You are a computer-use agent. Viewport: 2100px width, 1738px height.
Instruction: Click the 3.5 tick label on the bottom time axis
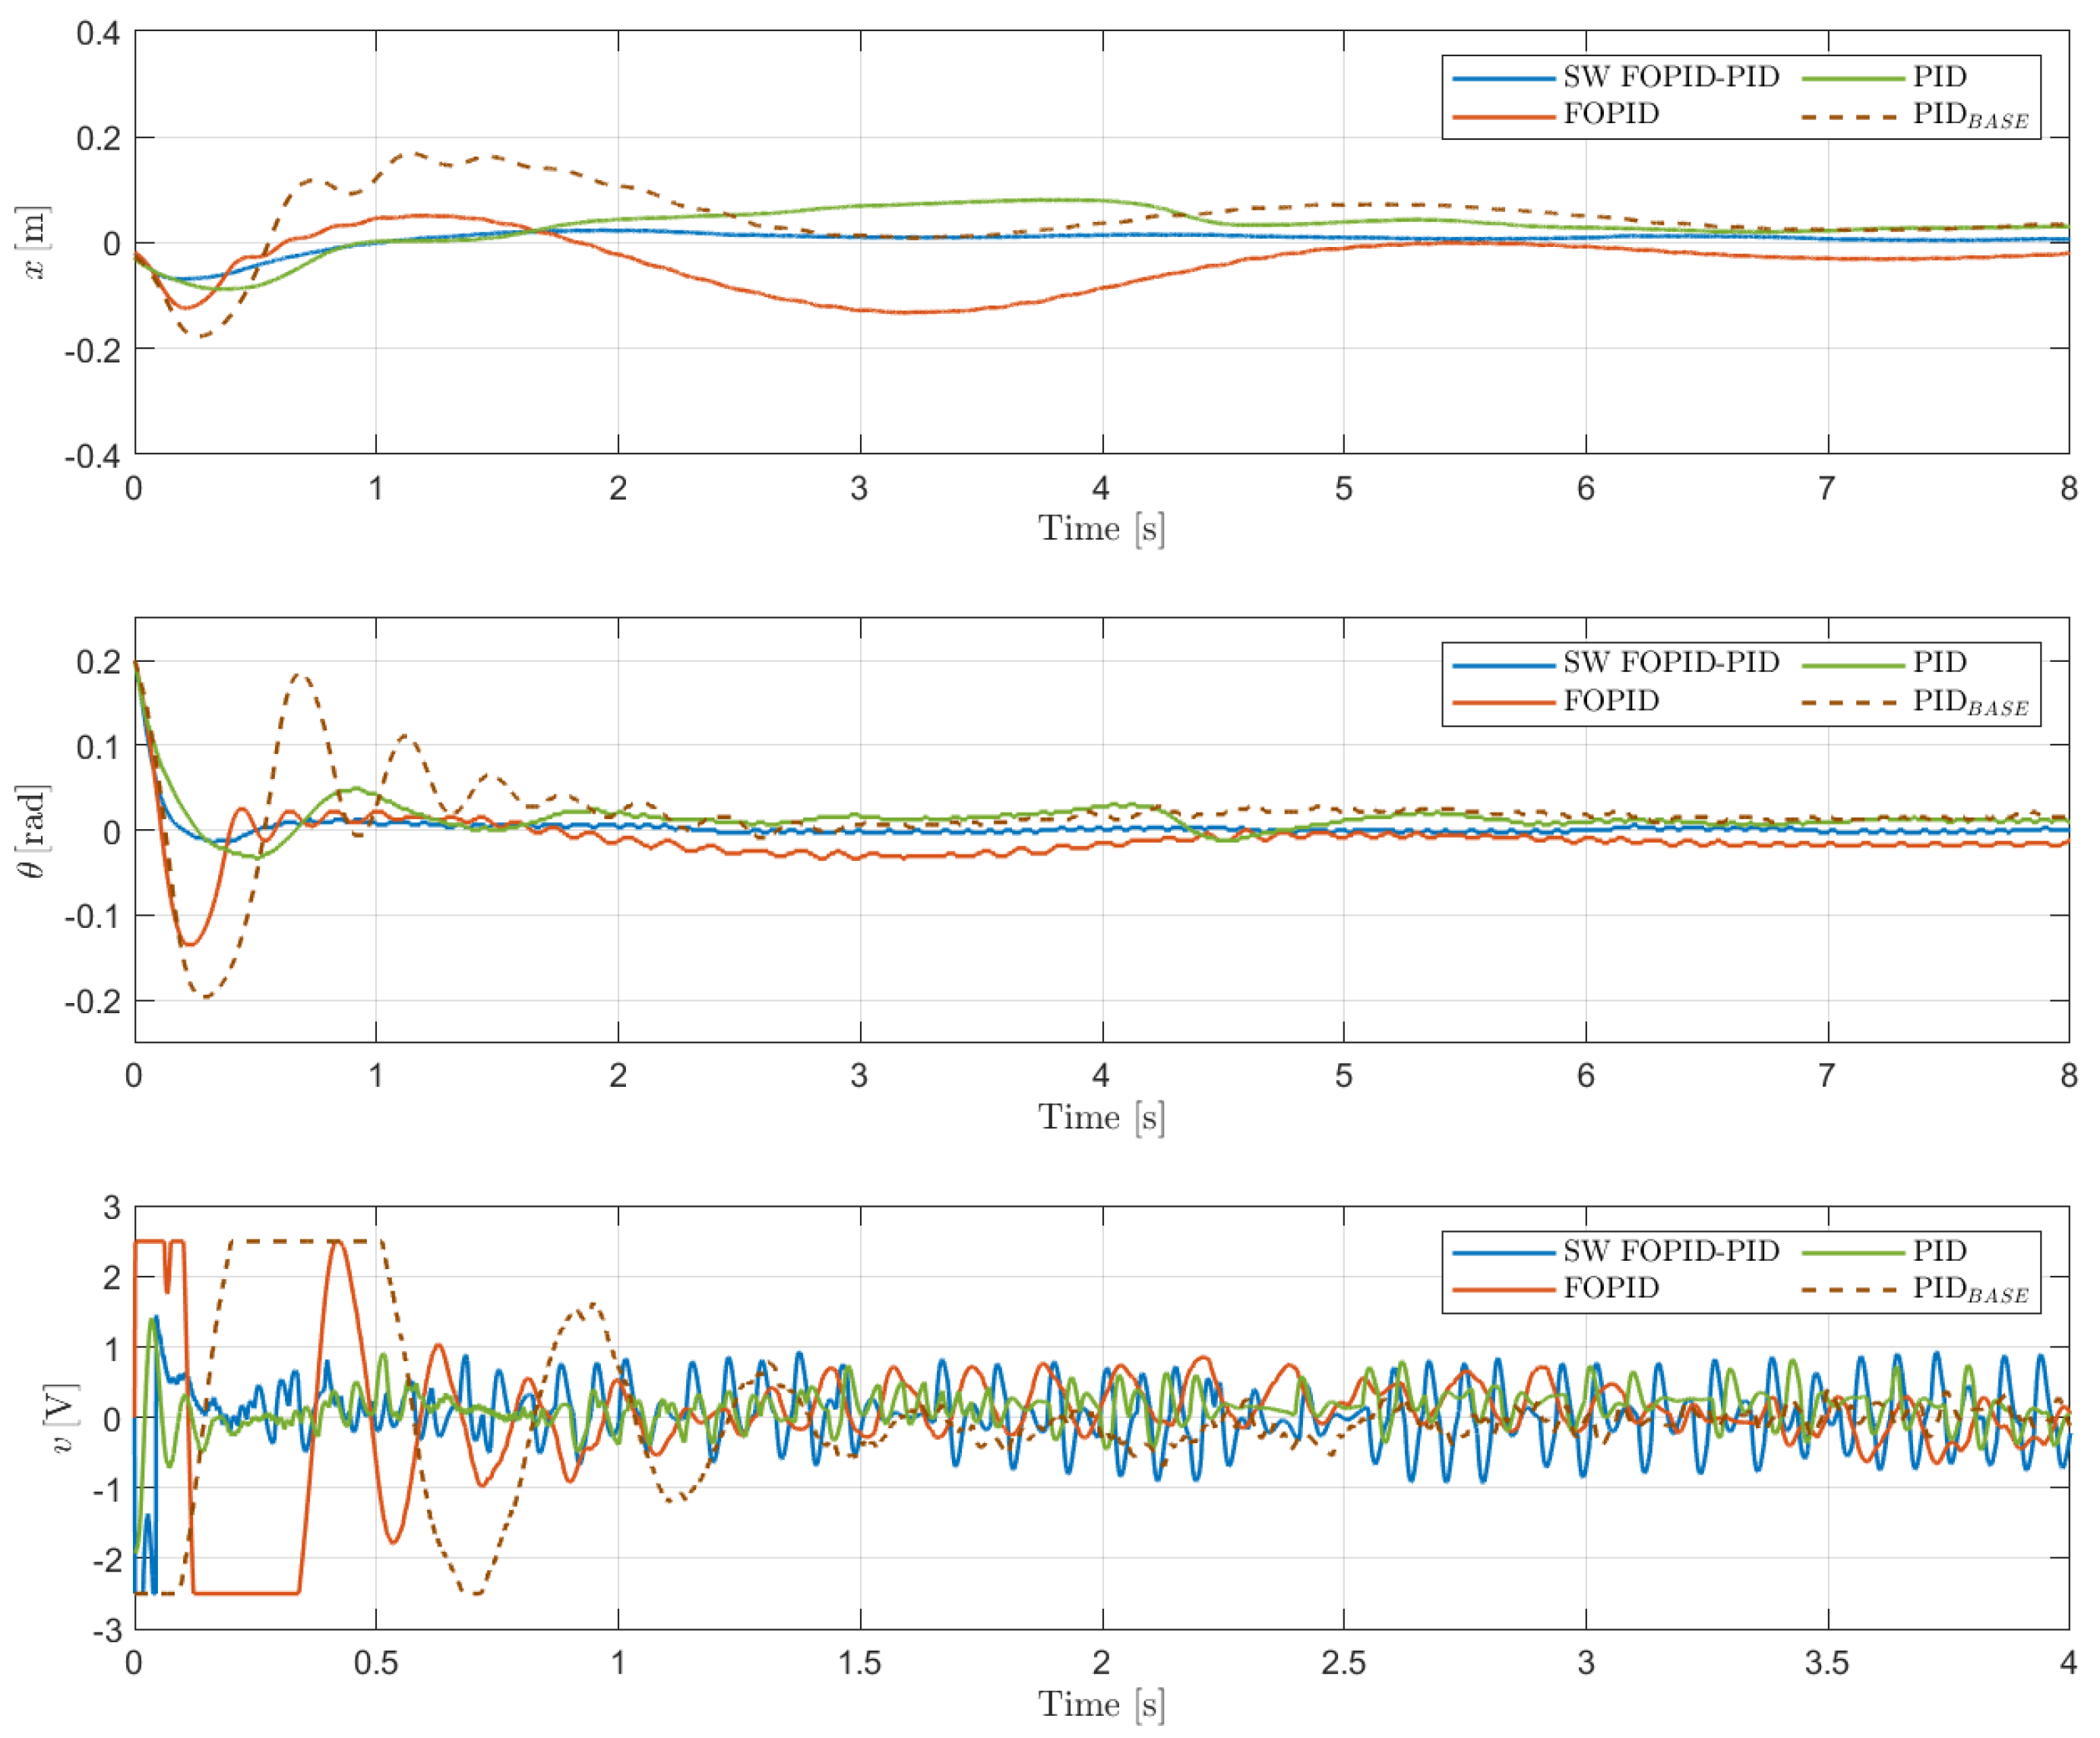[x=1826, y=1663]
